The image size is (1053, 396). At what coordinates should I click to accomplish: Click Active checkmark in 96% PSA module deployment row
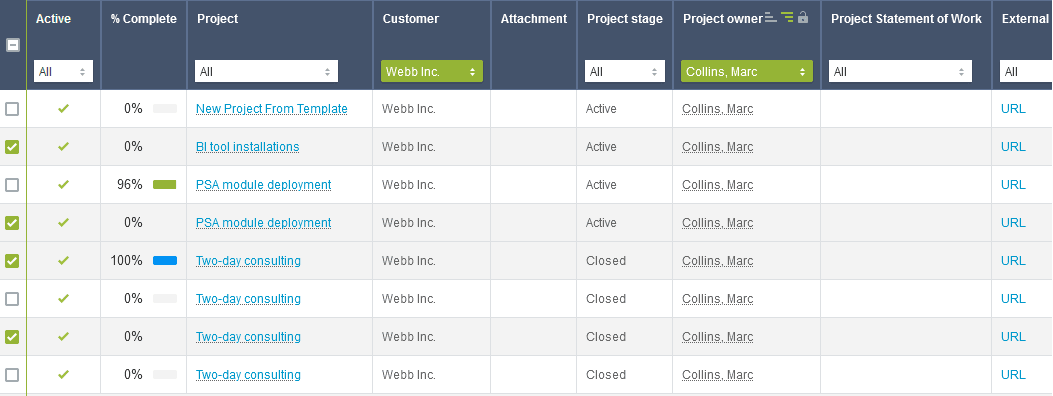(64, 184)
